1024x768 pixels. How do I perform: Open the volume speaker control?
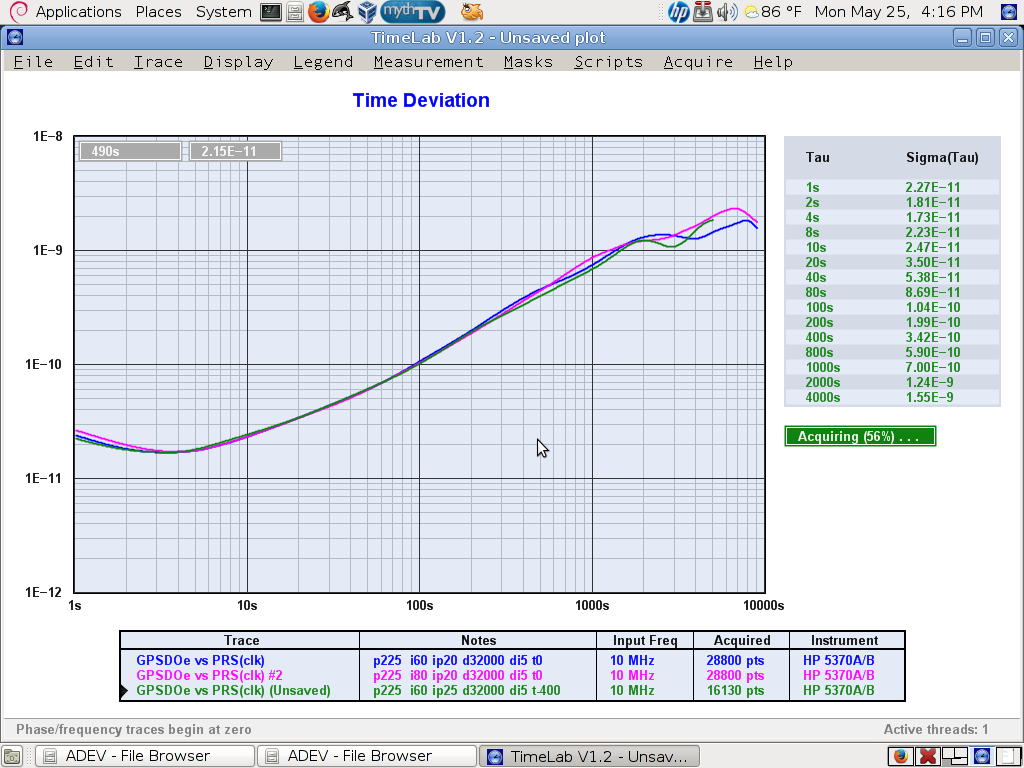click(x=727, y=12)
